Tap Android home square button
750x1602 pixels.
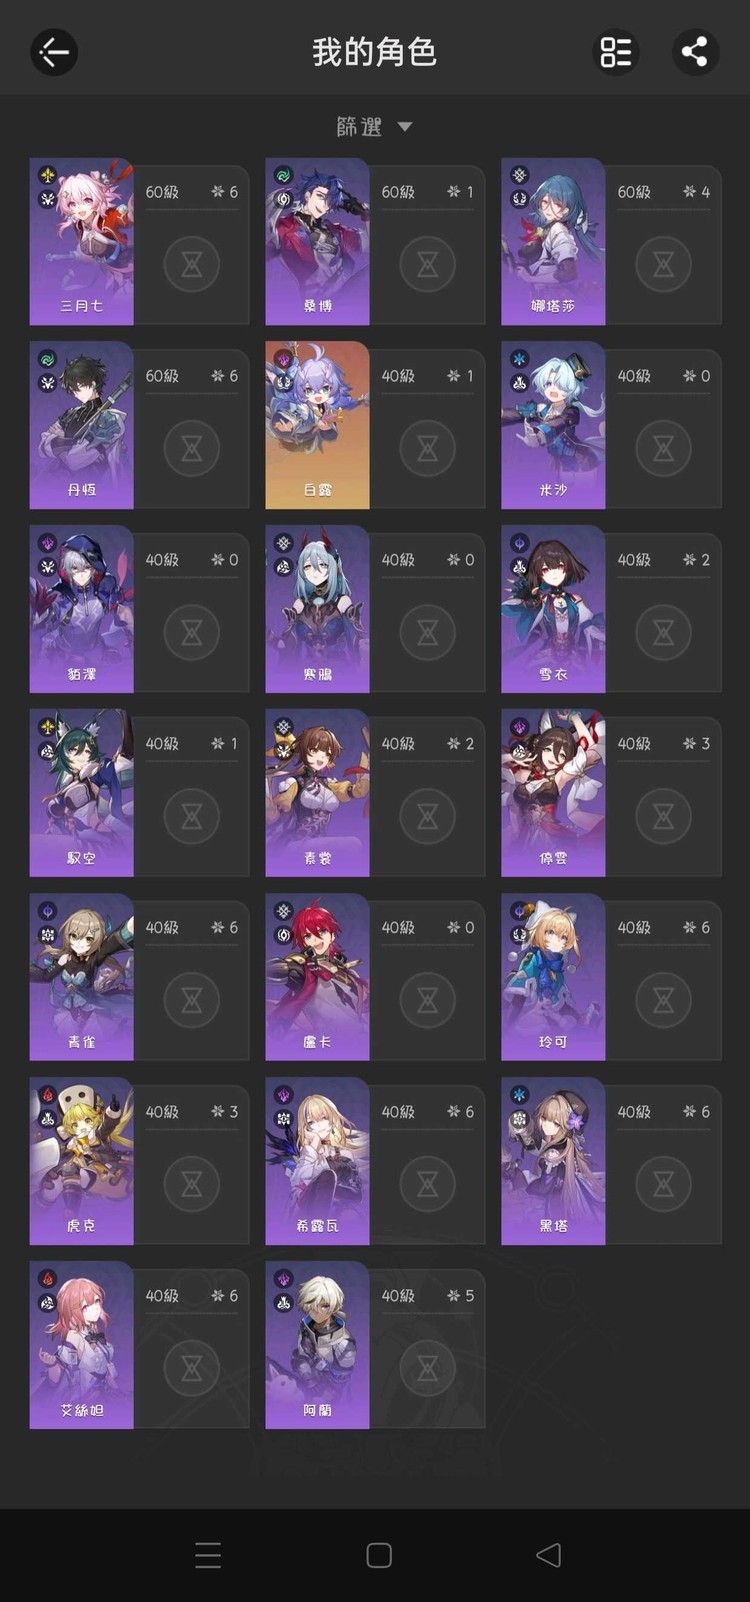tap(379, 1555)
